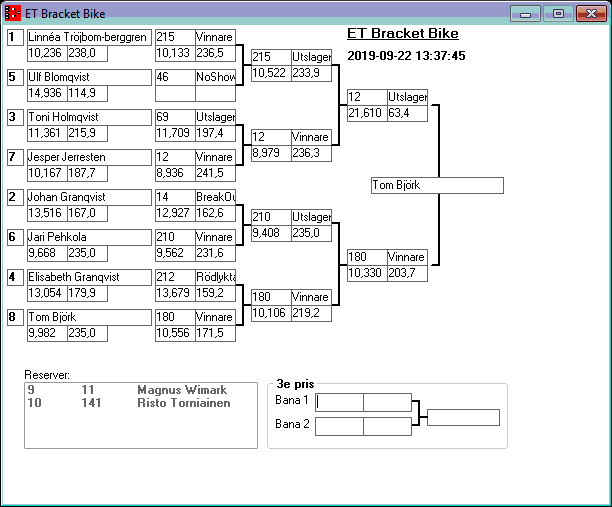This screenshot has width=612, height=507.
Task: Click the first Bana 2 field under 3e pris
Action: click(340, 426)
